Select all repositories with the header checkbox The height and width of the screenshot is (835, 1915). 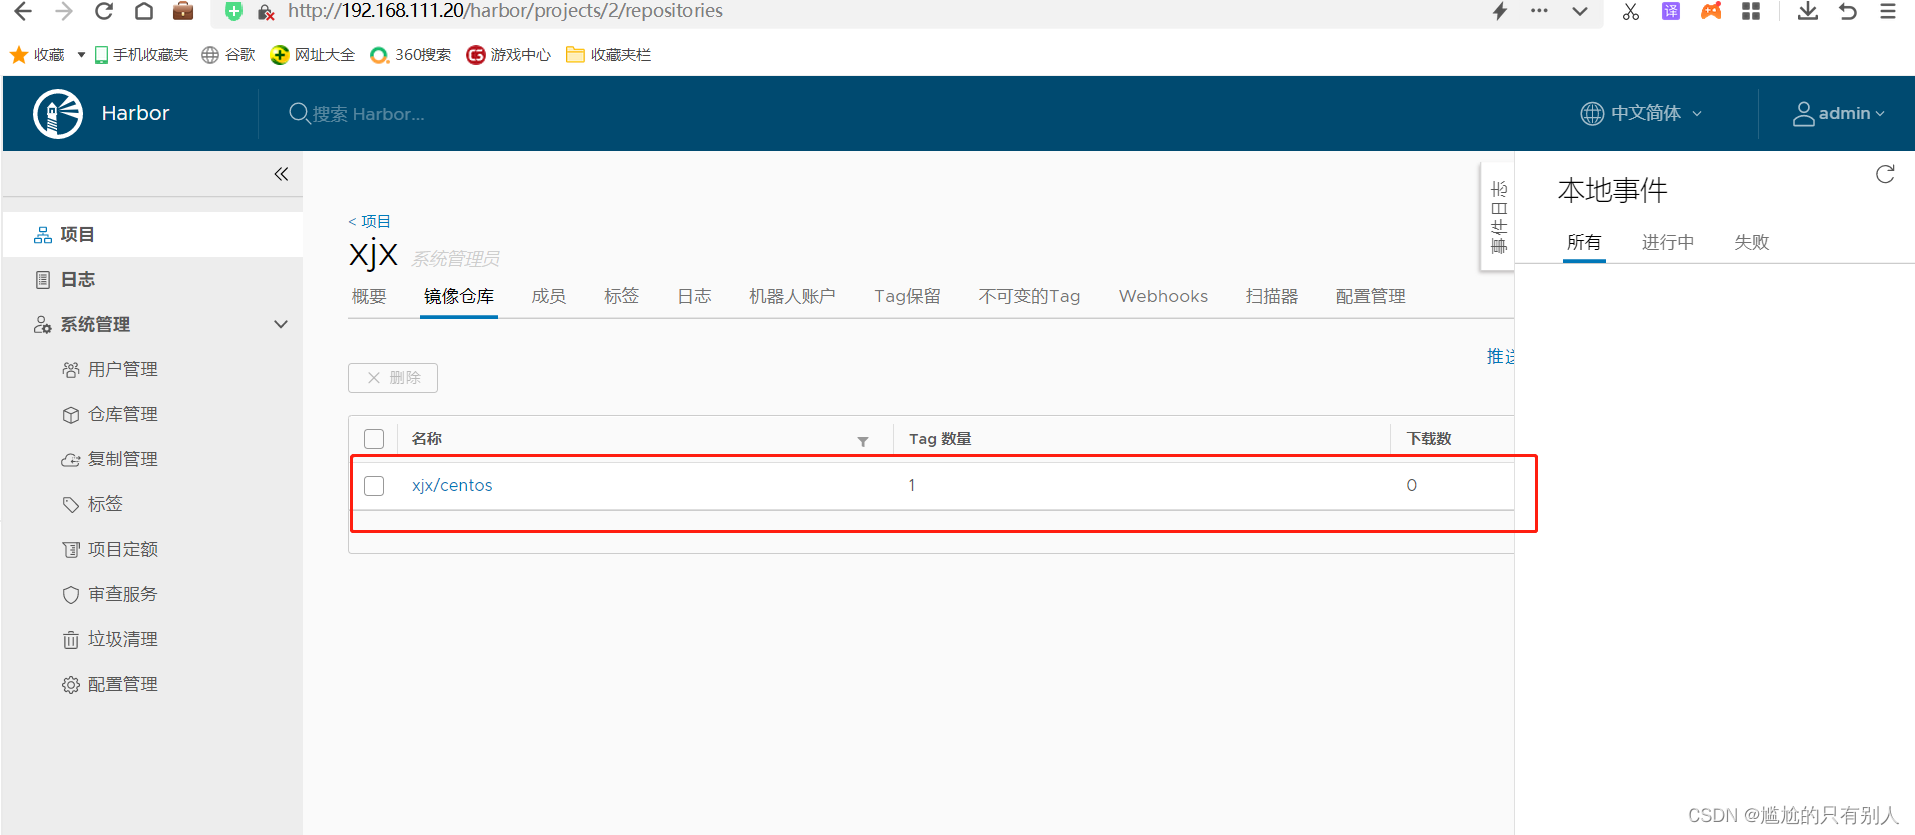click(x=374, y=439)
